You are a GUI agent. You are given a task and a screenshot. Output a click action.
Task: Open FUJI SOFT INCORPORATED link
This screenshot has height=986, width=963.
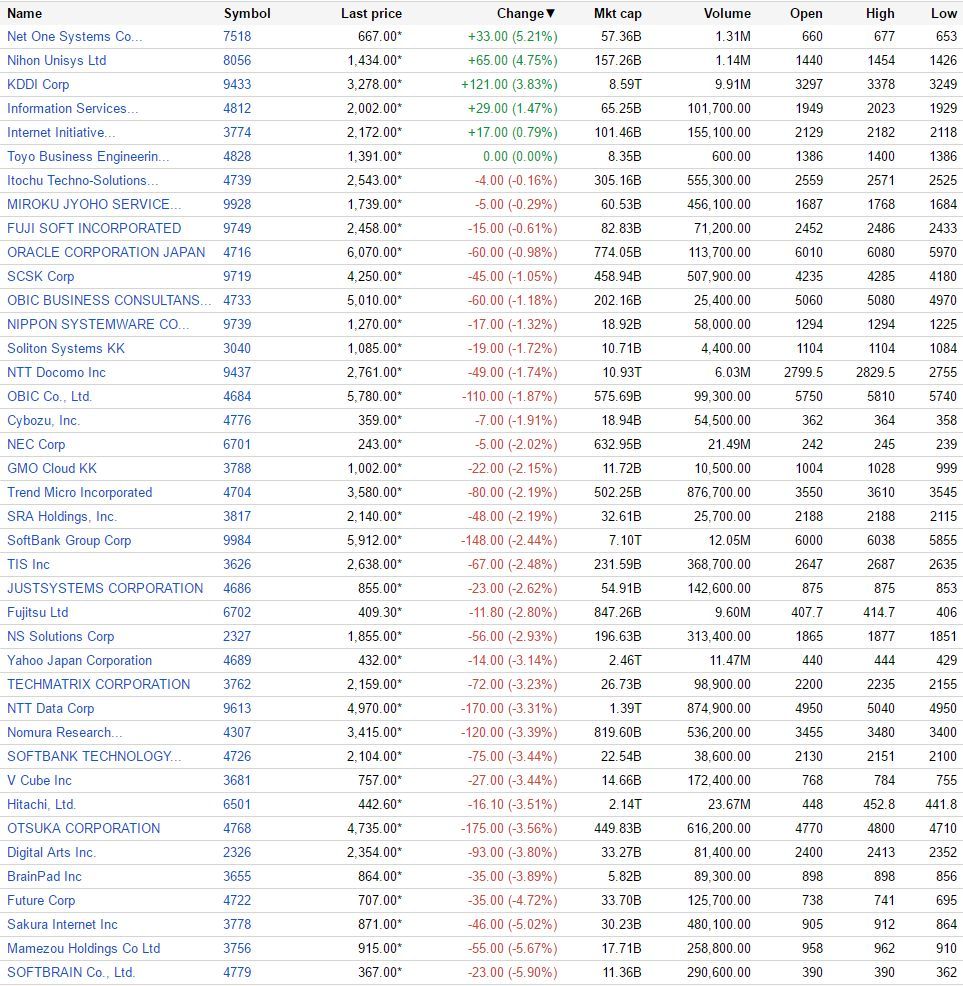point(94,228)
